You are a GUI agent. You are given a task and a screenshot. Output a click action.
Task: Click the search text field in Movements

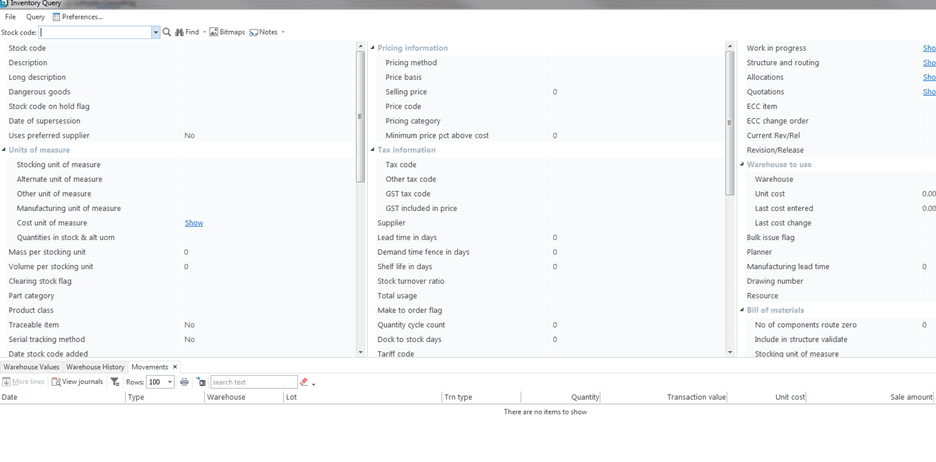[254, 382]
